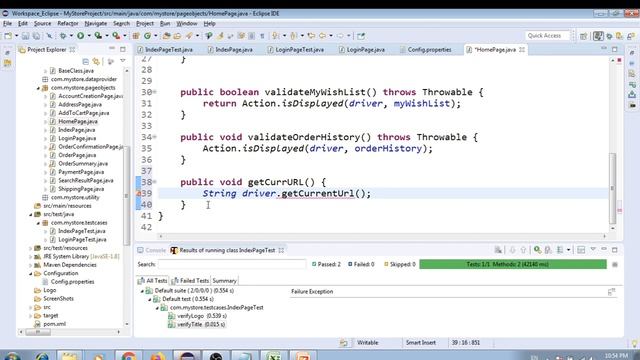Click the Next Annotation toolbar icon

point(276,36)
